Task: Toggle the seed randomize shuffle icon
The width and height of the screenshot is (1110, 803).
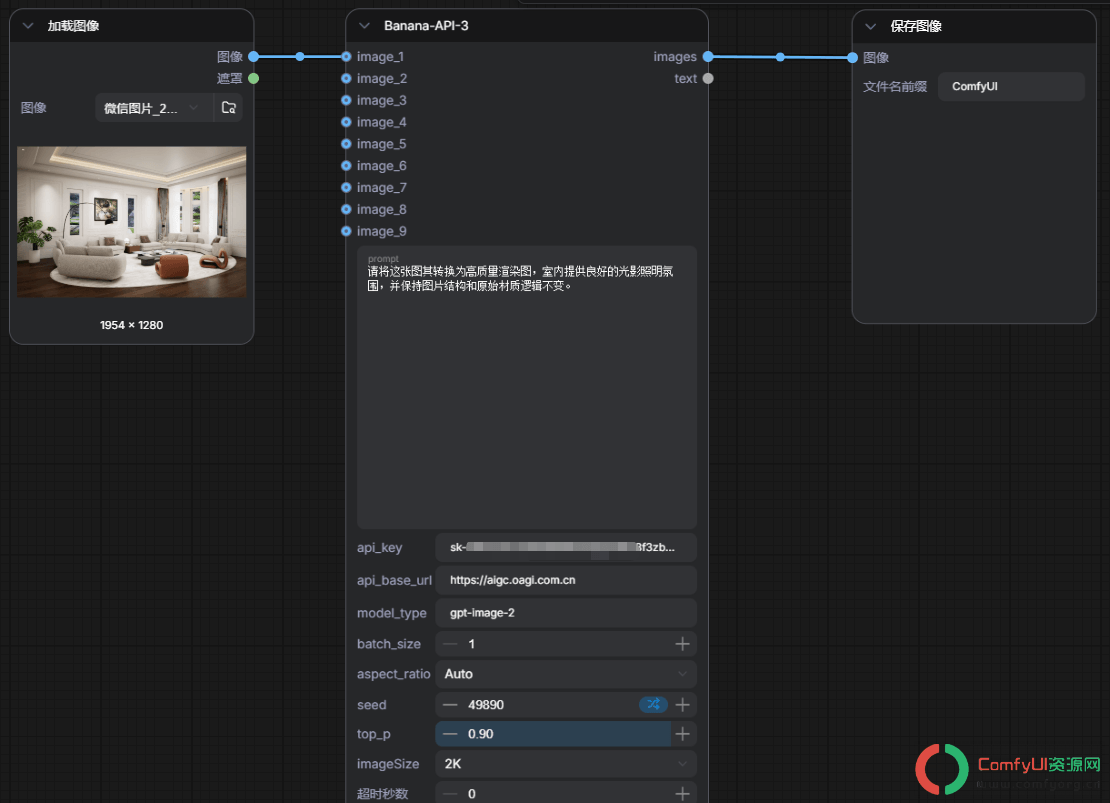Action: (x=653, y=704)
